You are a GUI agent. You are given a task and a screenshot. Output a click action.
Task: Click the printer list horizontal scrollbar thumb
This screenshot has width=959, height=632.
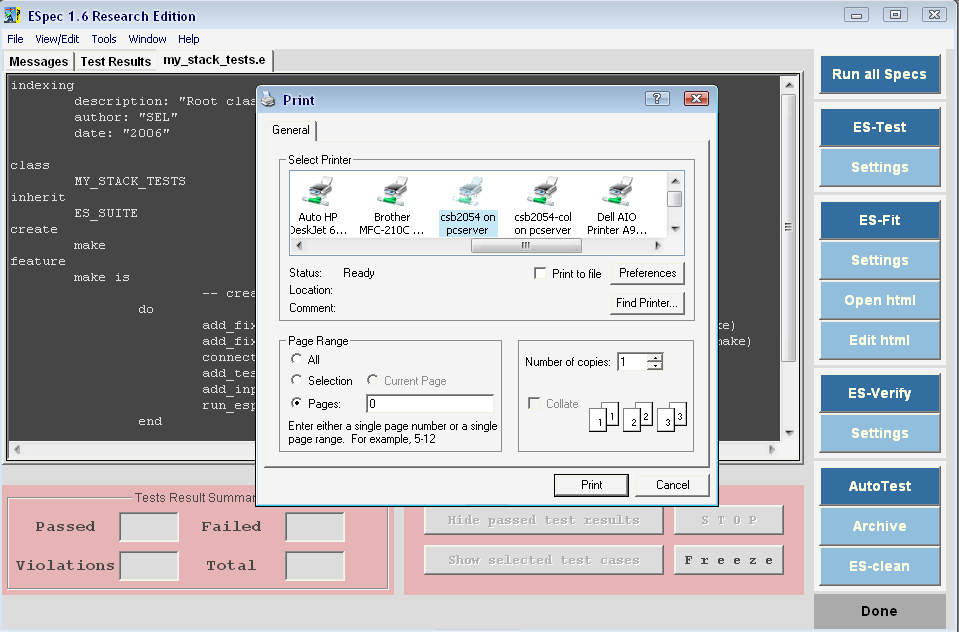point(526,245)
